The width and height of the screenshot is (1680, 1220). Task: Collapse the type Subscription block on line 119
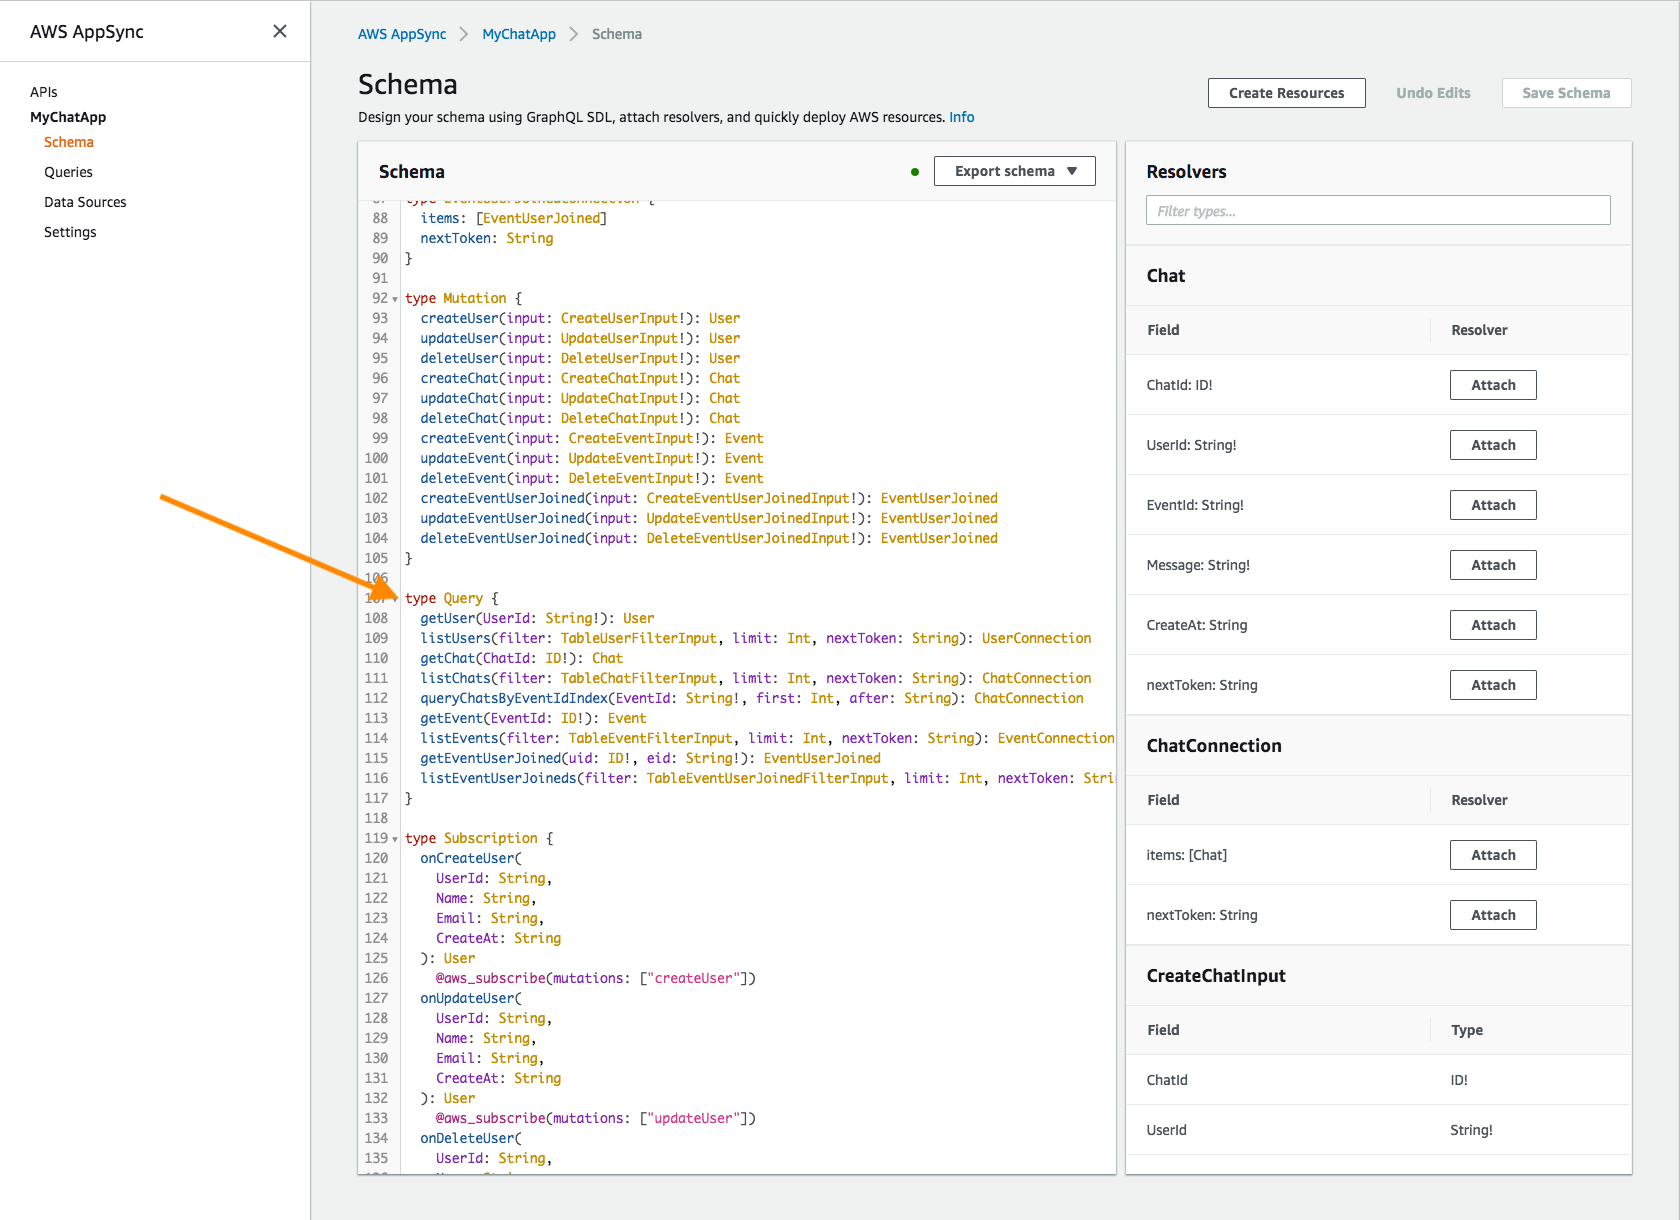395,839
